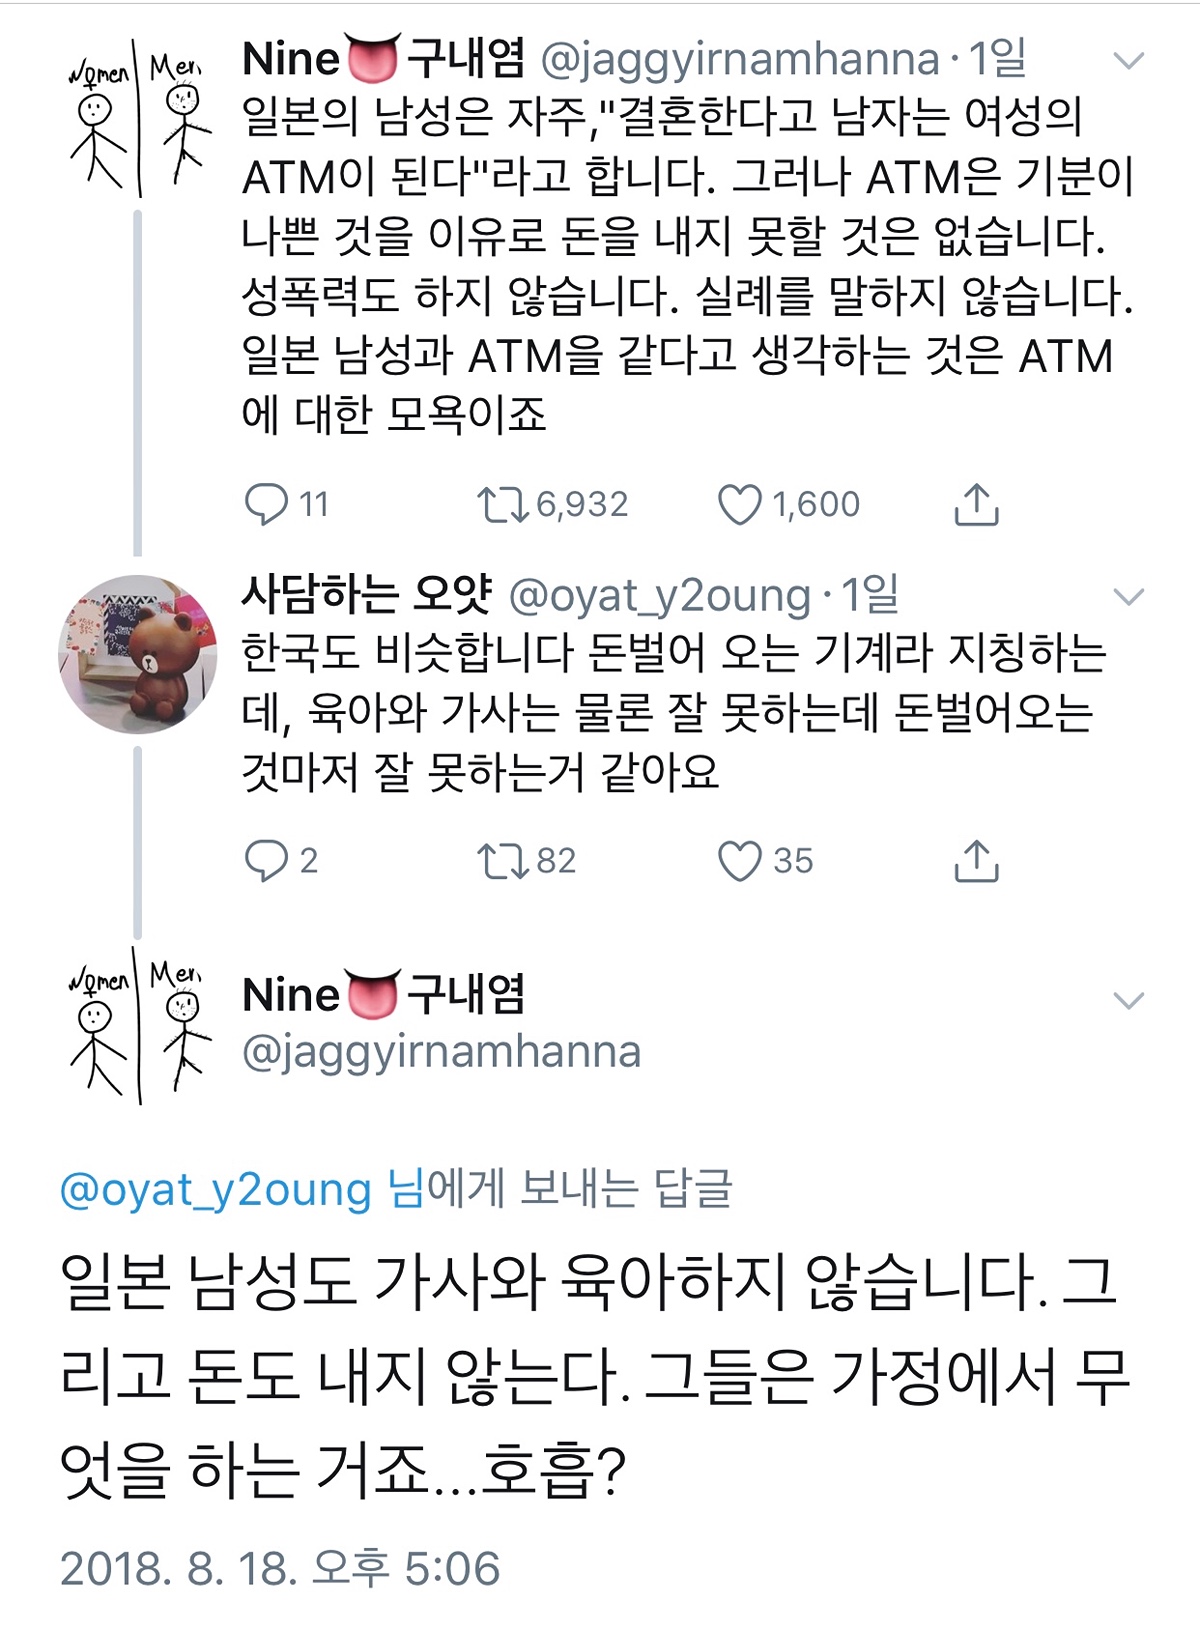Viewport: 1200px width, 1630px height.
Task: Open the 사담하는 오얏 display name
Action: [x=366, y=595]
